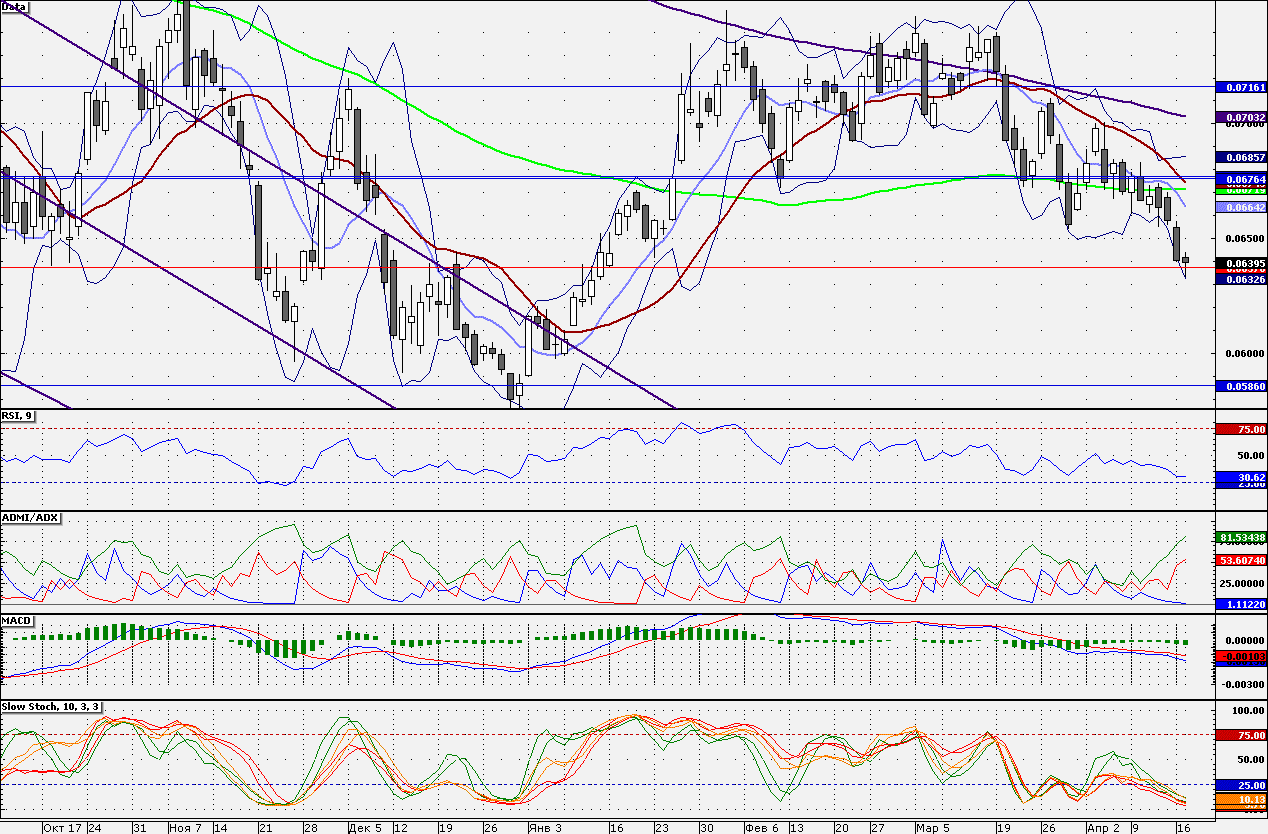Image resolution: width=1268 pixels, height=834 pixels.
Task: Select the green 81.53438 ADX value tag
Action: pos(1240,537)
